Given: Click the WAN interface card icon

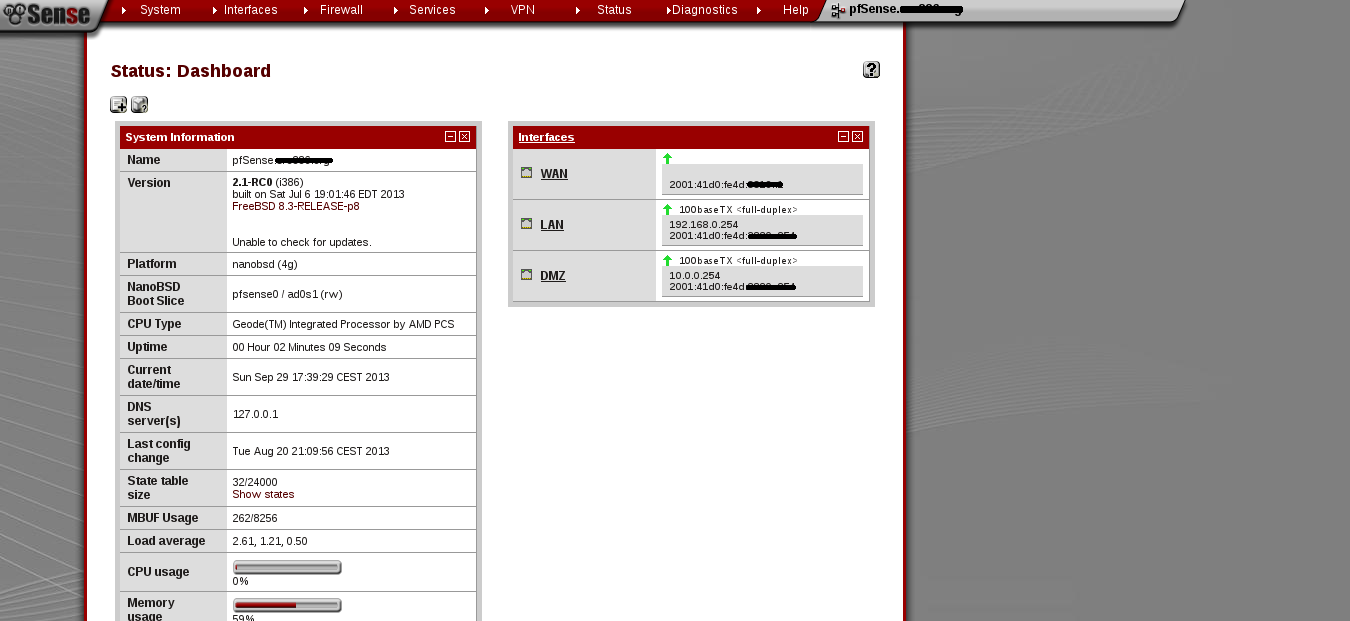Looking at the screenshot, I should pos(526,173).
